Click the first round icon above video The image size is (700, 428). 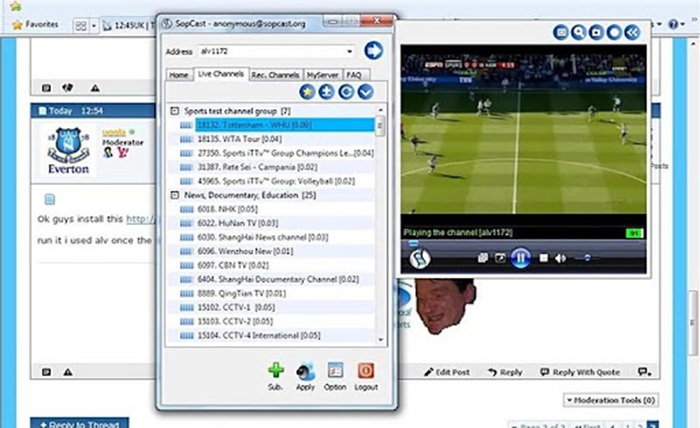pos(561,32)
